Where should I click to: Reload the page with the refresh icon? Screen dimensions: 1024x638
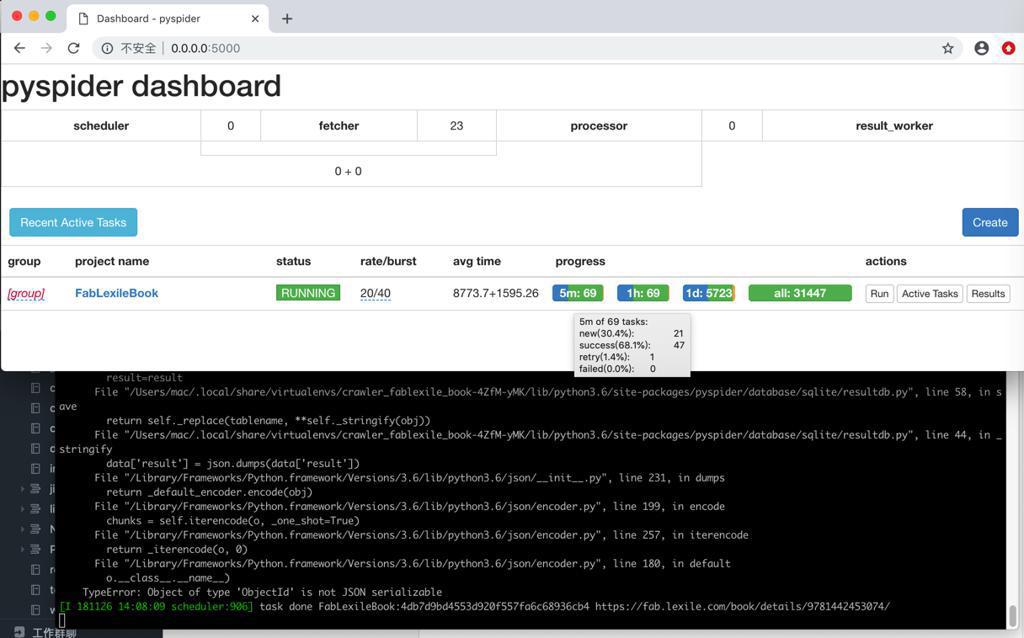(73, 48)
